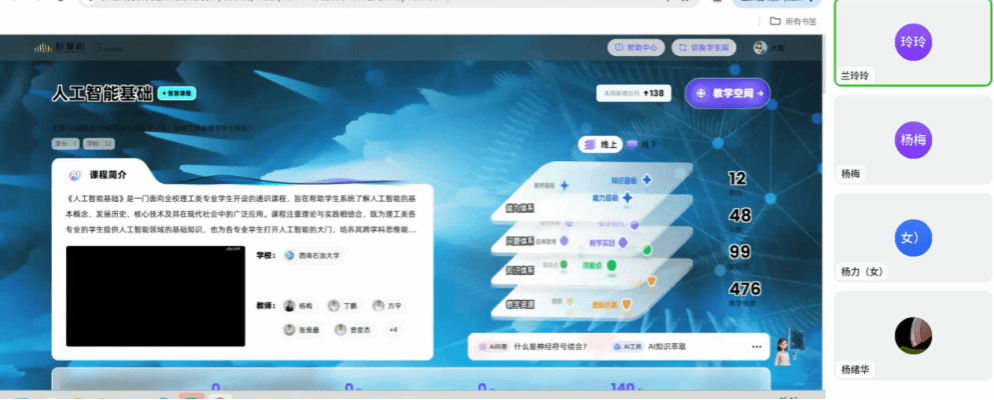Switch to the 线下 offline tab
Viewport: 994px width, 400px height.
pyautogui.click(x=642, y=145)
